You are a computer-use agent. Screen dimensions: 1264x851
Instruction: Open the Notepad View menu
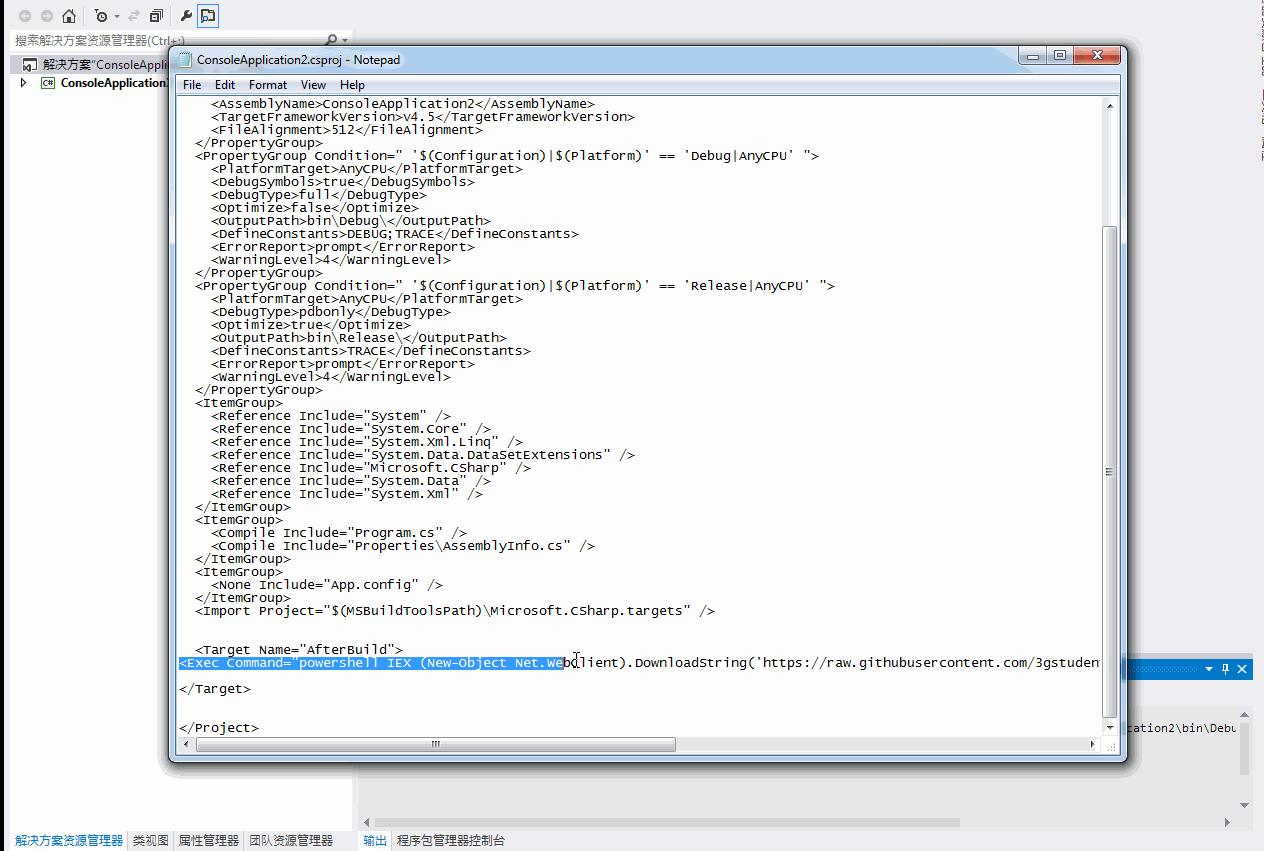pyautogui.click(x=314, y=85)
